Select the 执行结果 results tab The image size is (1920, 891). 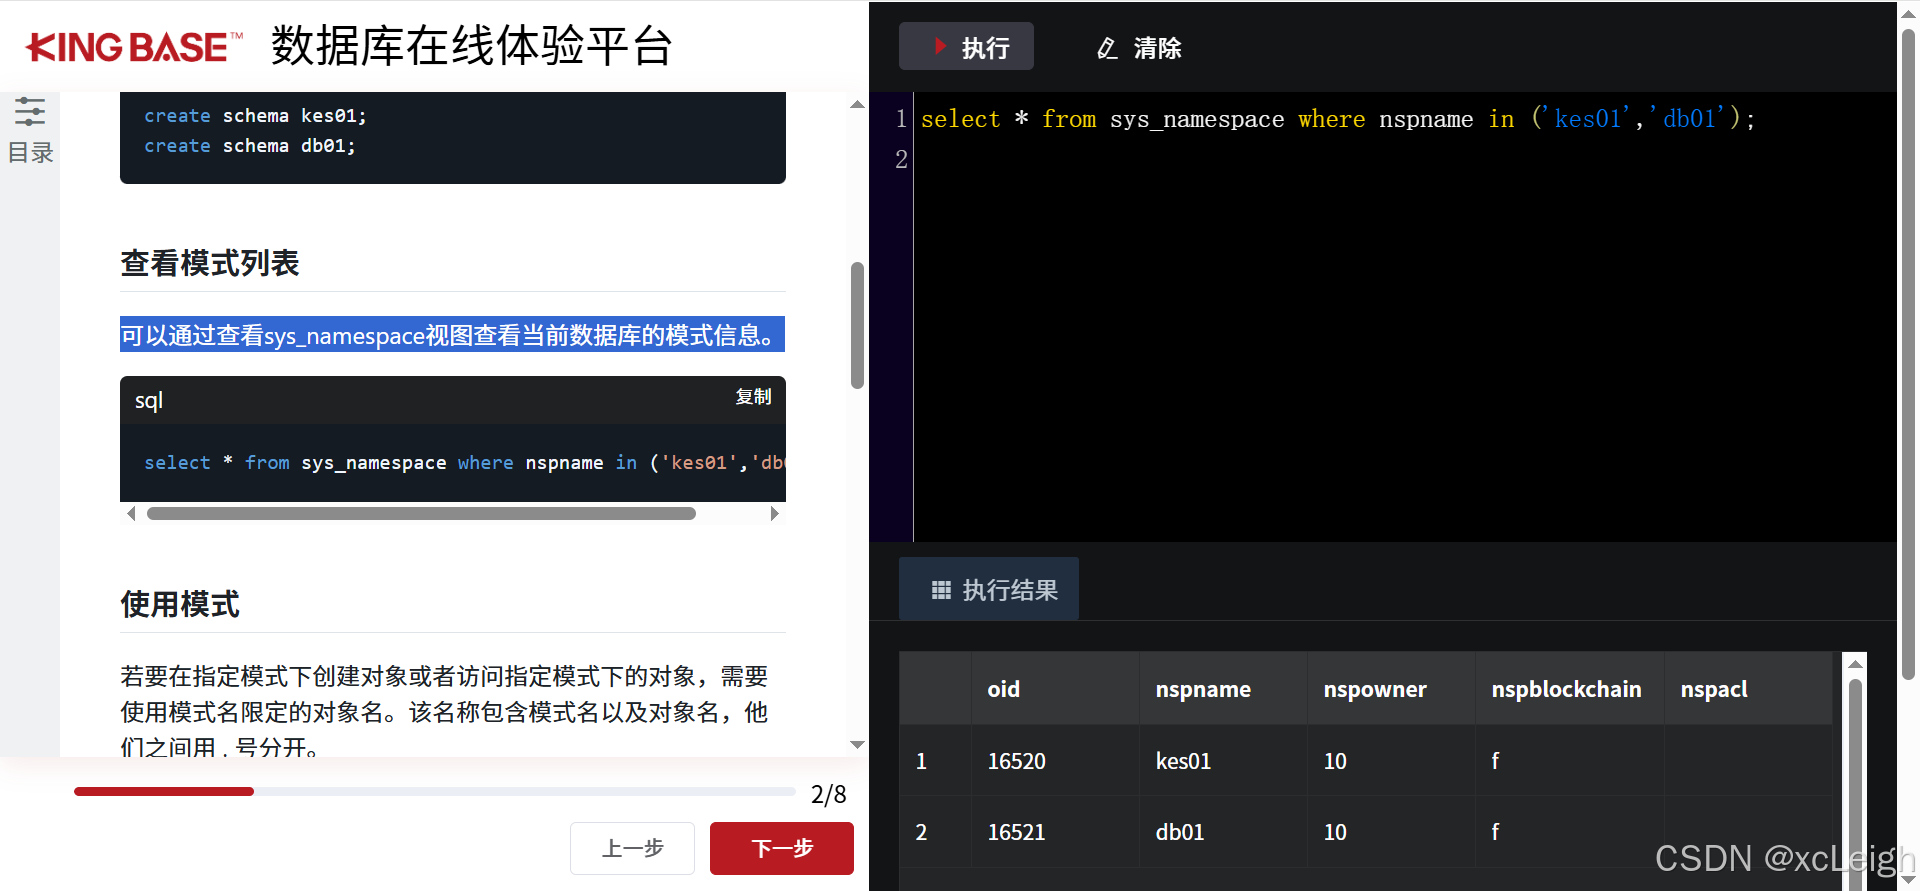pyautogui.click(x=989, y=589)
